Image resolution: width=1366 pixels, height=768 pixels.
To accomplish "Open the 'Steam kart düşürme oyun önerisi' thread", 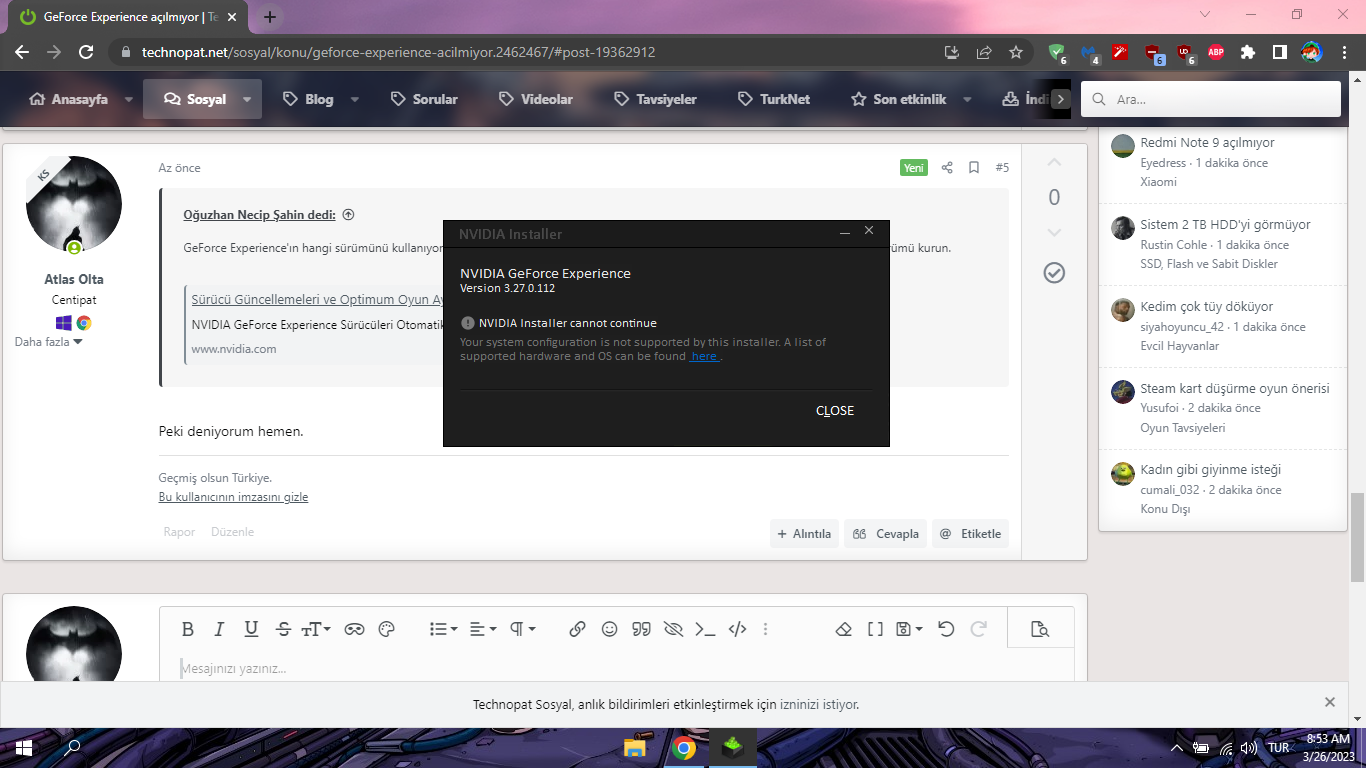I will point(1235,389).
